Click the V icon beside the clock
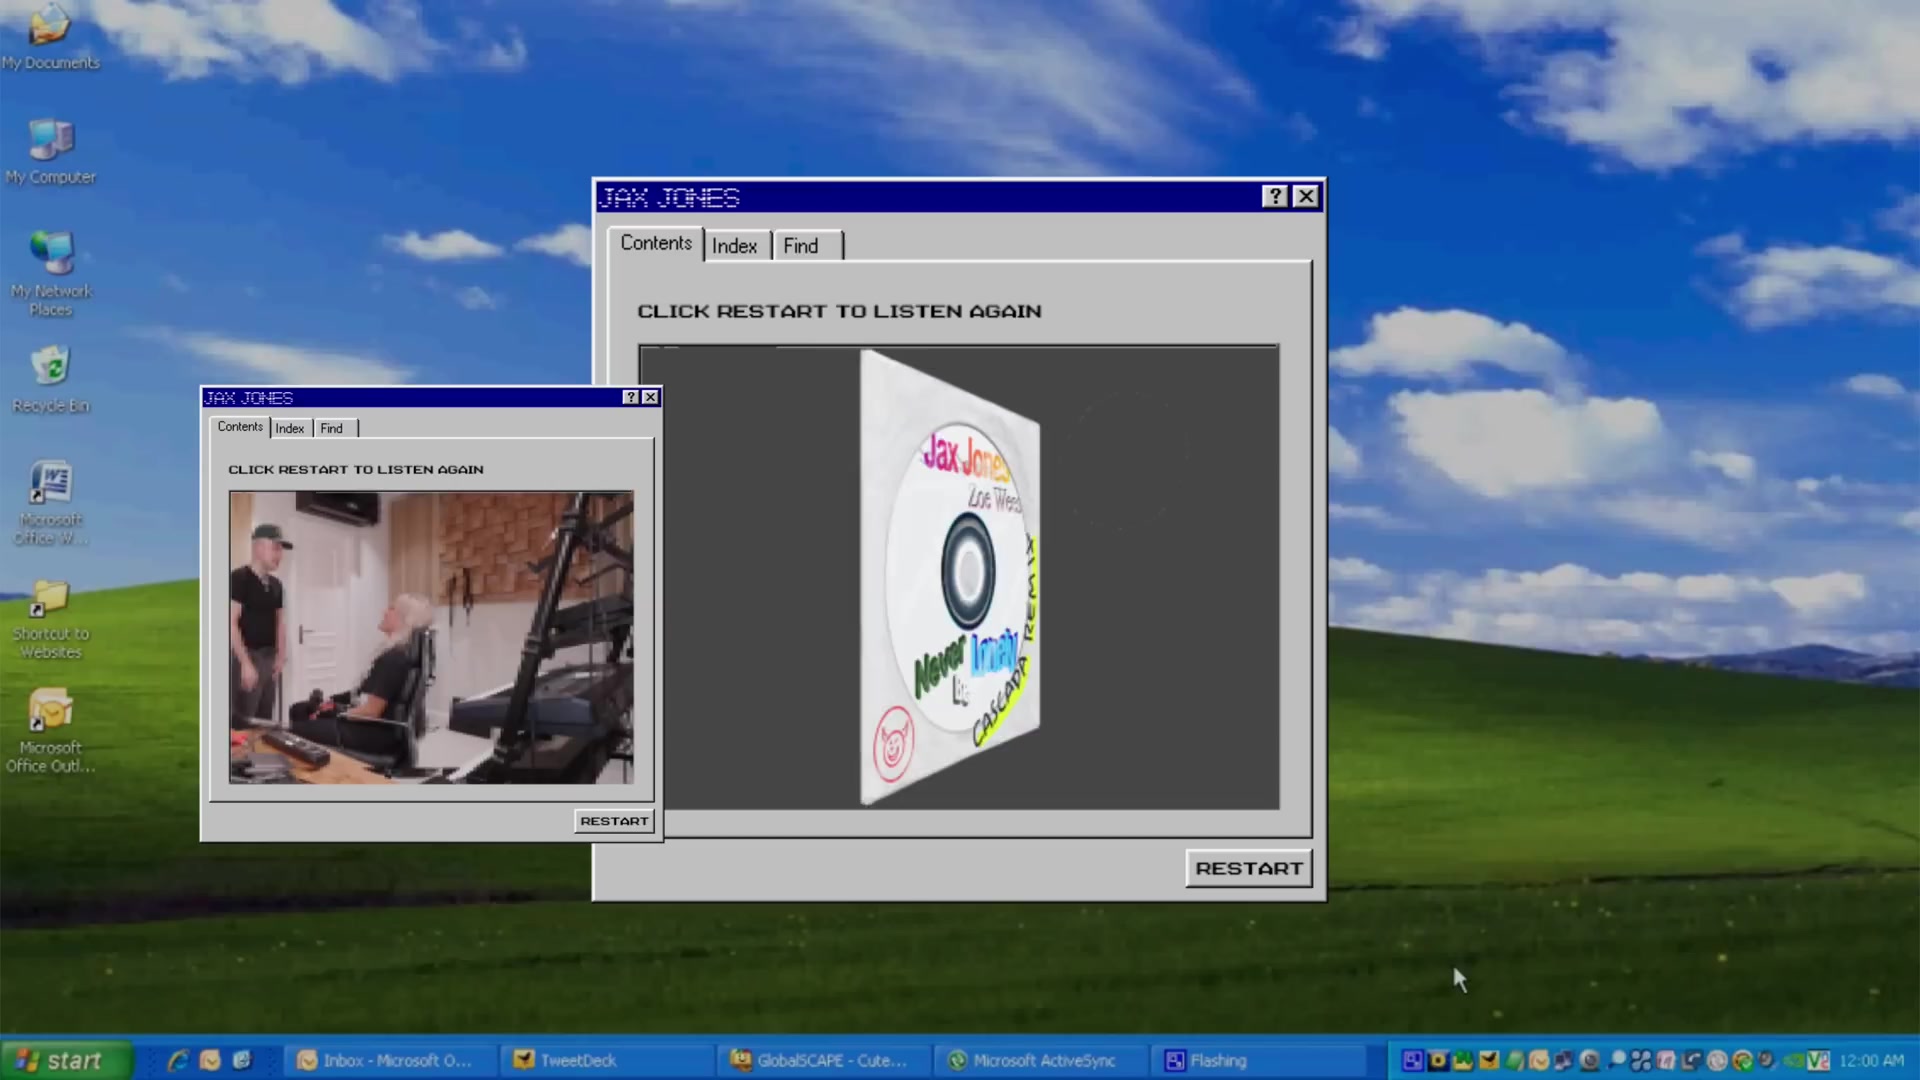Viewport: 1920px width, 1080px height. [x=1818, y=1060]
